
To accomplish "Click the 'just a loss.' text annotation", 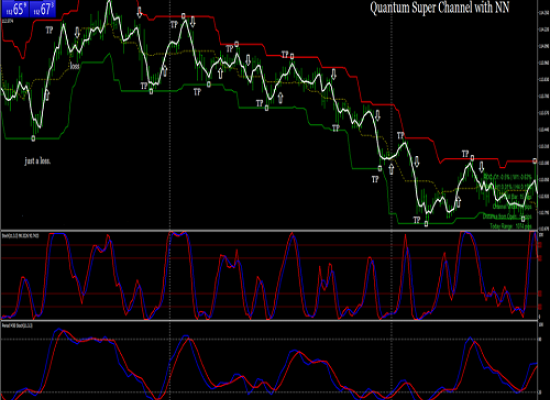I will point(38,161).
